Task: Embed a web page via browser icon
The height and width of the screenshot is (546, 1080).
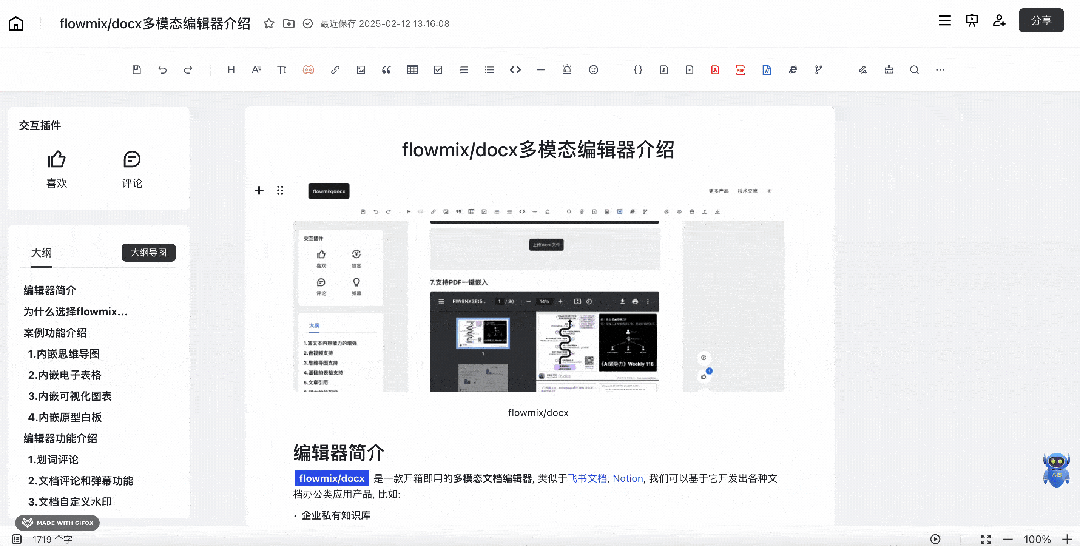Action: click(x=793, y=70)
